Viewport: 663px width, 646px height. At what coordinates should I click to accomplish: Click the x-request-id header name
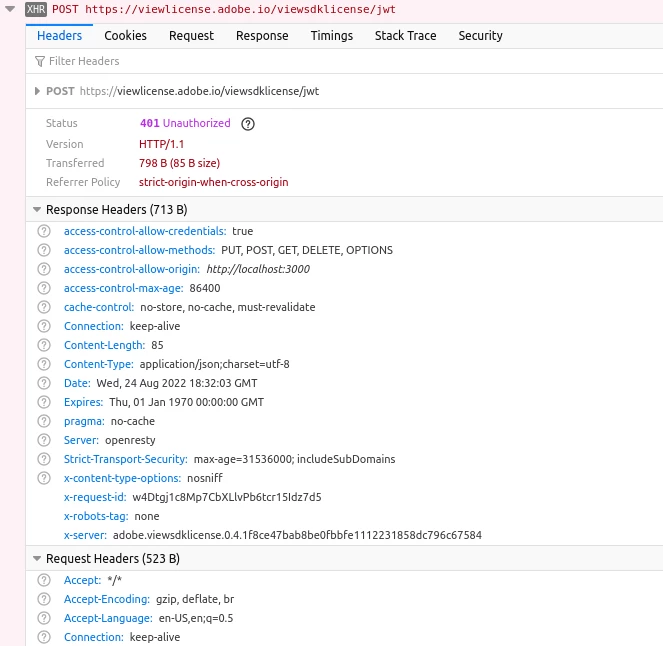pos(95,497)
